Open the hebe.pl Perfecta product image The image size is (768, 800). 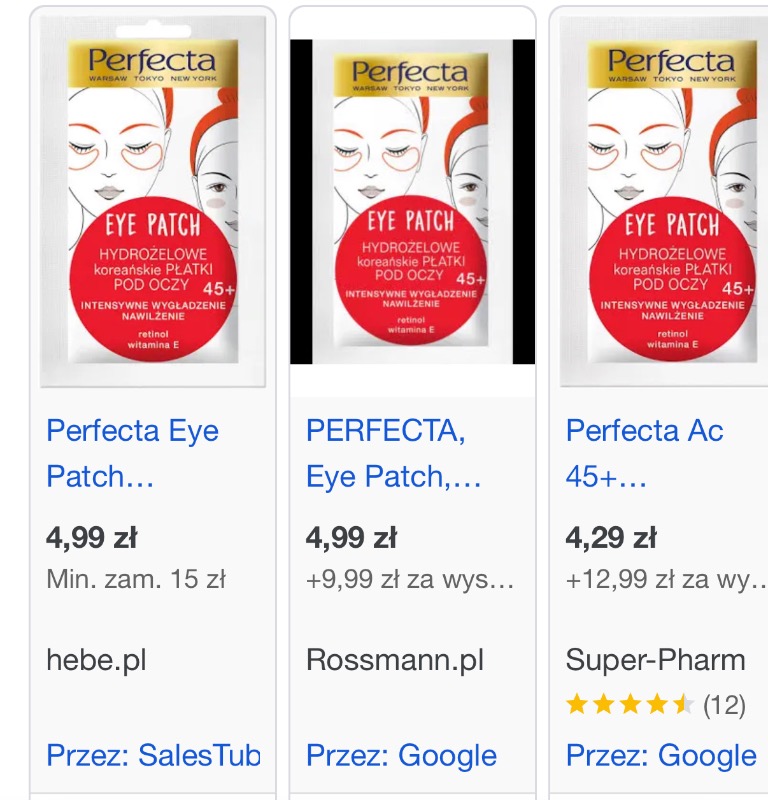coord(153,200)
